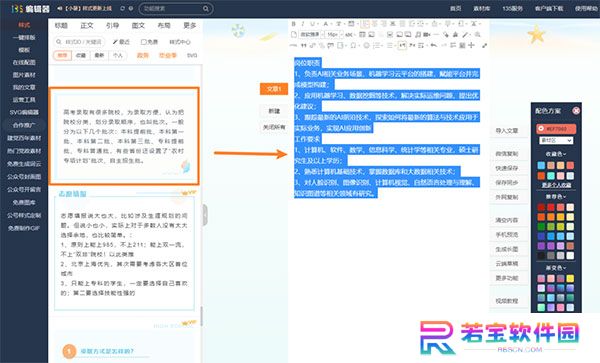
Task: Insert quotation mark blockquote
Action: (x=303, y=46)
